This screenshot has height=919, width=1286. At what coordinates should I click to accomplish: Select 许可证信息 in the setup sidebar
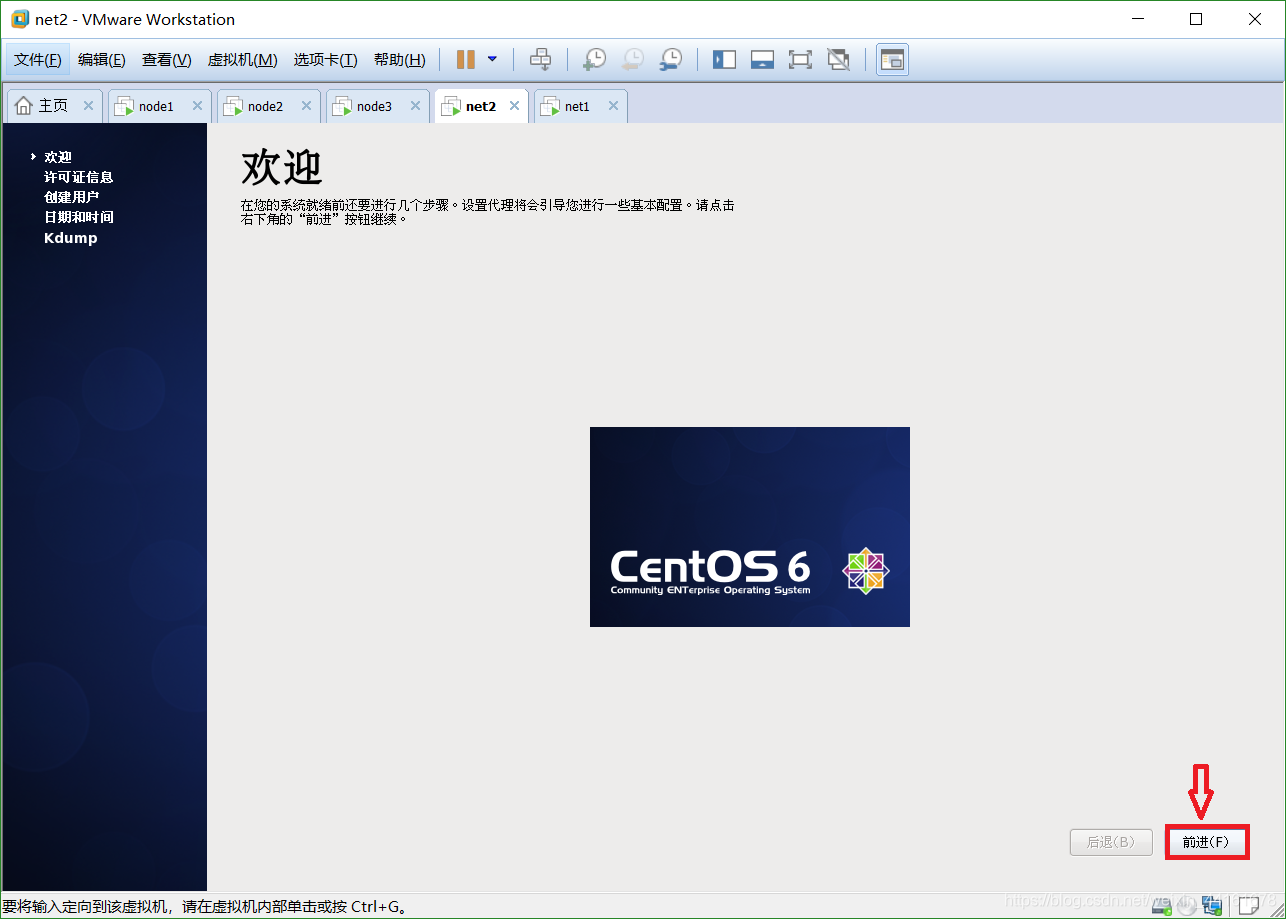tap(79, 177)
